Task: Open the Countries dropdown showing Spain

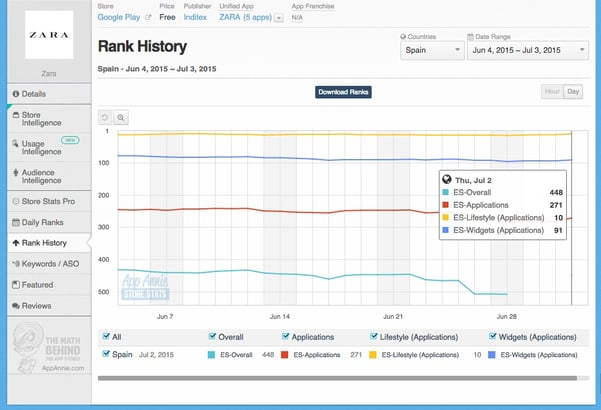Action: [x=430, y=49]
